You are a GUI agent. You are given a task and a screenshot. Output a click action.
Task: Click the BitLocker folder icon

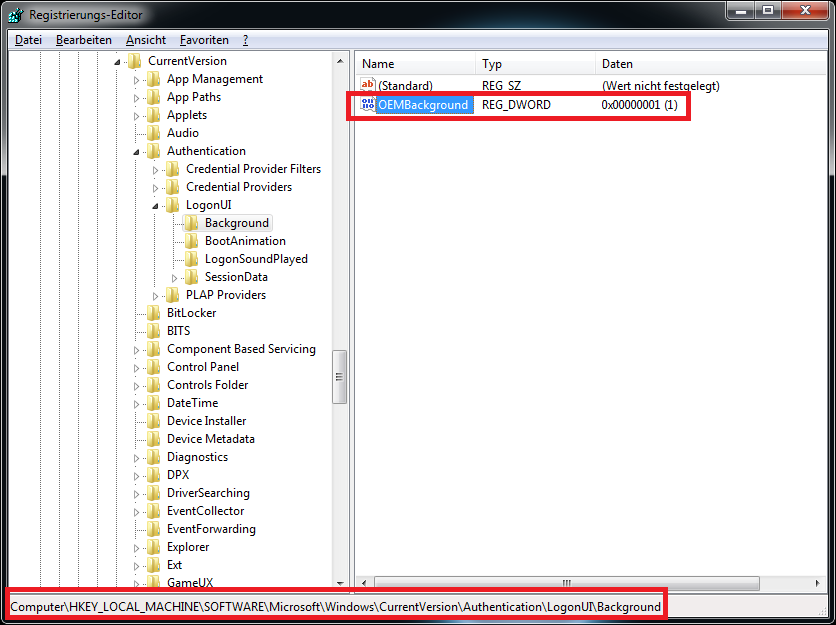tap(154, 313)
